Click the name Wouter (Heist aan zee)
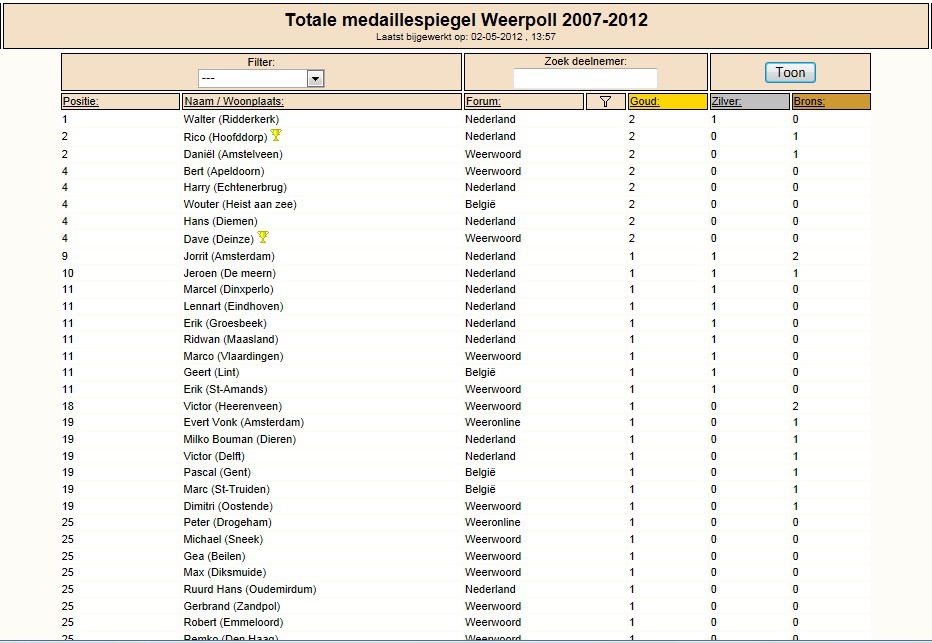932x643 pixels. (240, 204)
